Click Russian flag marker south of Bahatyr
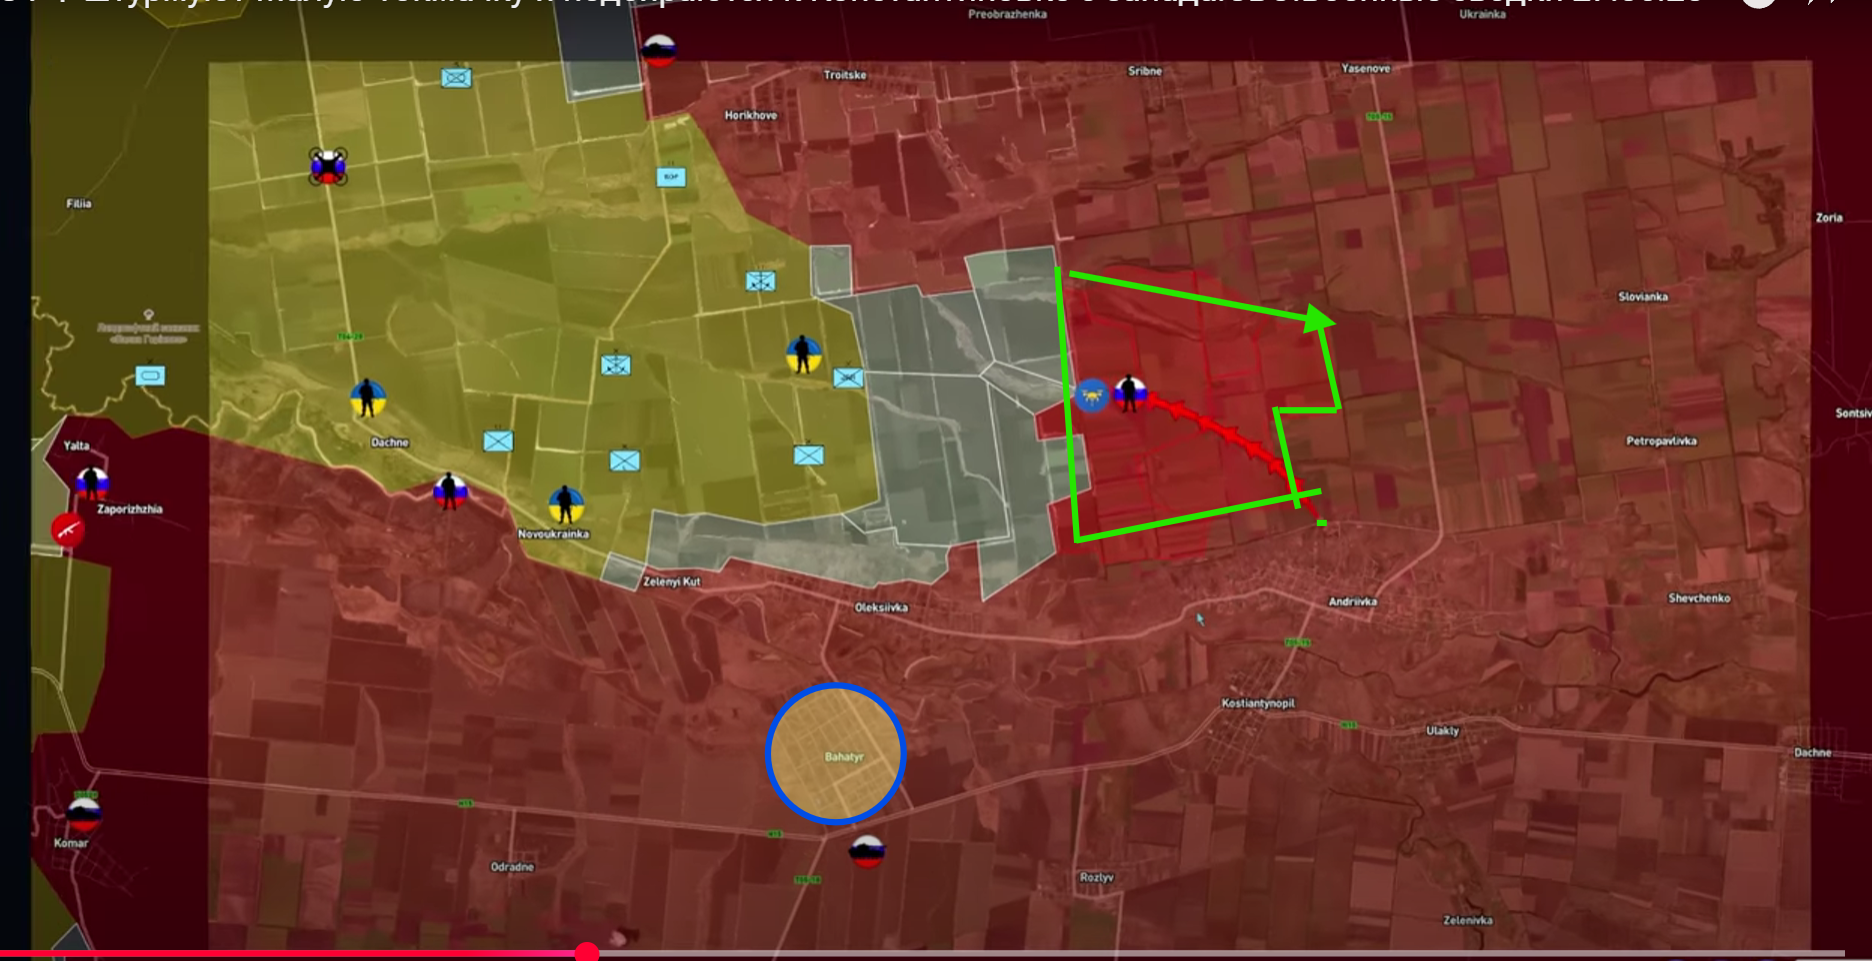This screenshot has height=961, width=1872. (x=866, y=852)
